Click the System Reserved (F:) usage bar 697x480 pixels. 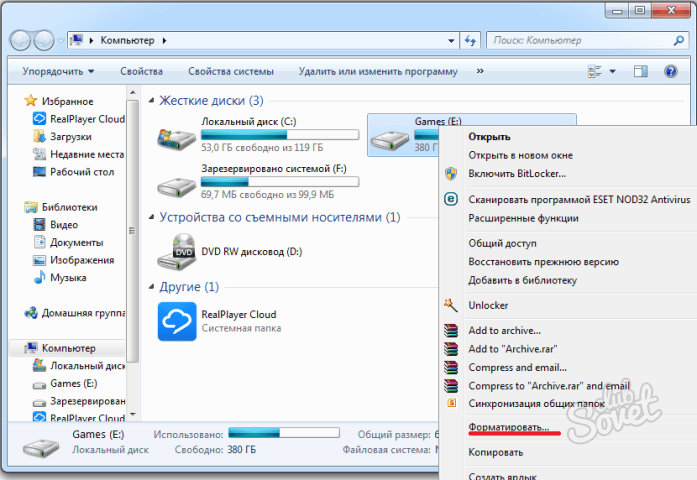pos(280,182)
